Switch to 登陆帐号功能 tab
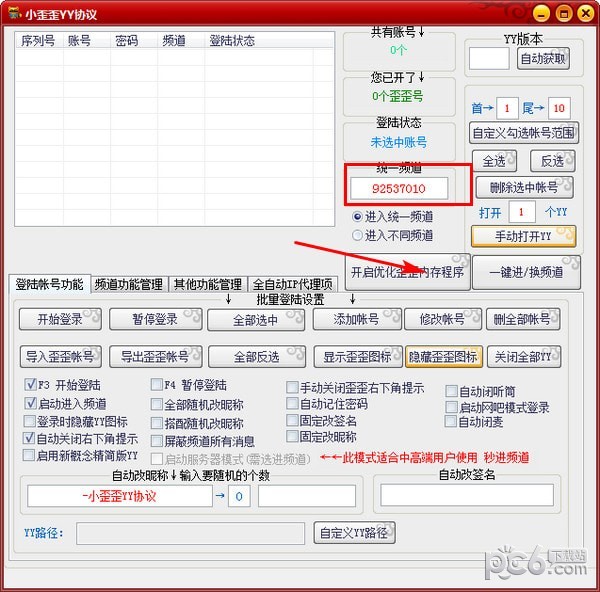The height and width of the screenshot is (592, 600). click(49, 284)
